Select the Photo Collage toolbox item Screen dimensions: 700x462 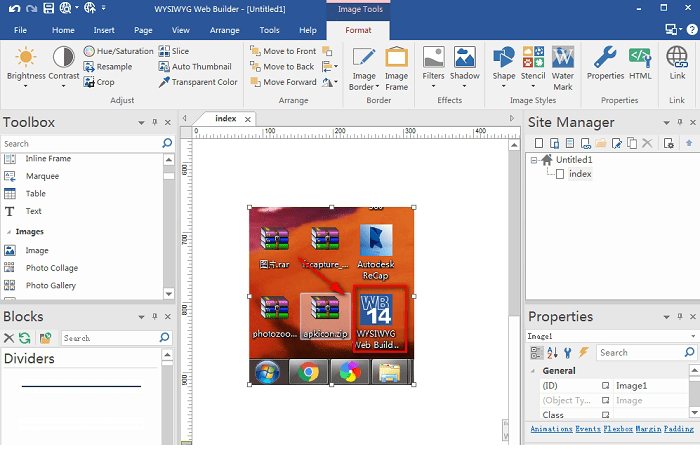[x=52, y=268]
